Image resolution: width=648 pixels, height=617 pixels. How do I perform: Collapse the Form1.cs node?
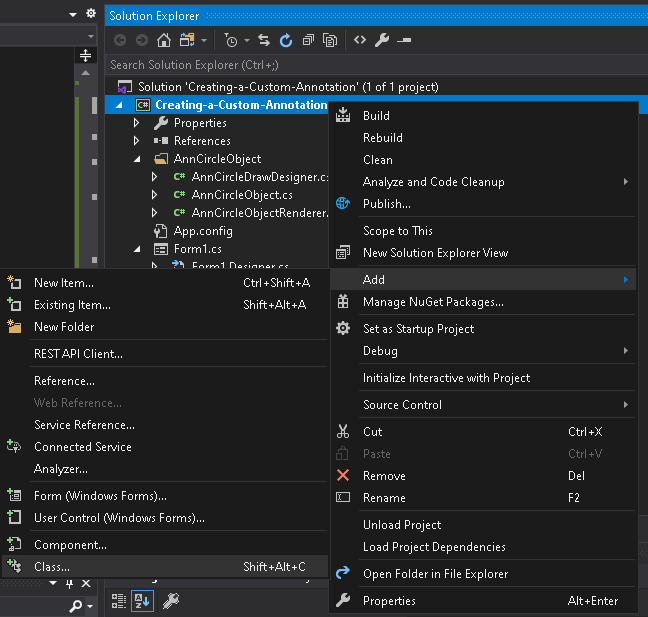137,249
